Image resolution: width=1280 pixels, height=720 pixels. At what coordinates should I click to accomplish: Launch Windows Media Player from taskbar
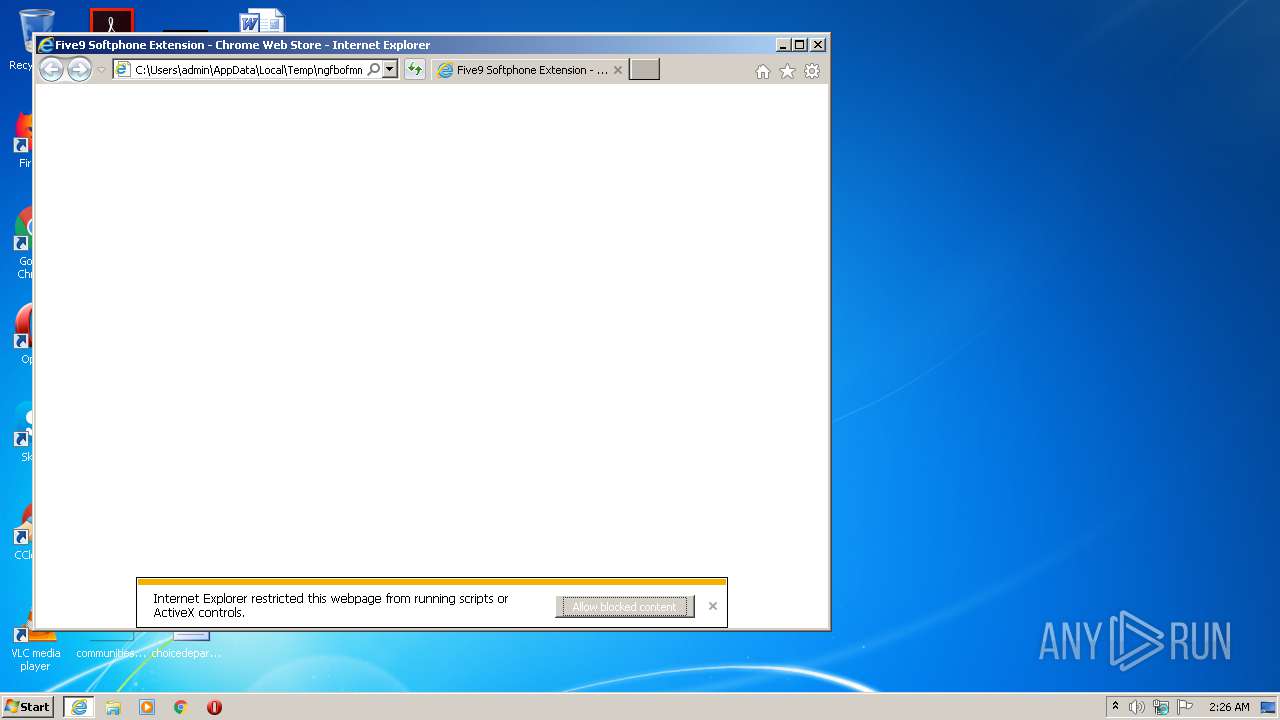coord(147,707)
